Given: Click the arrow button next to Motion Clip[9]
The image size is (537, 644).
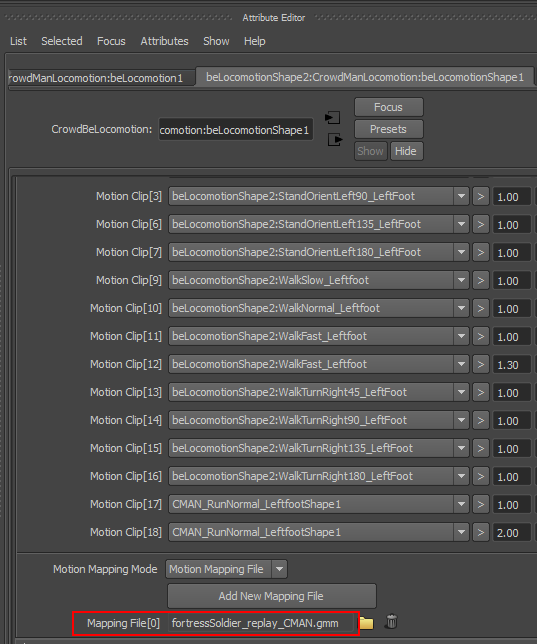Looking at the screenshot, I should [480, 281].
